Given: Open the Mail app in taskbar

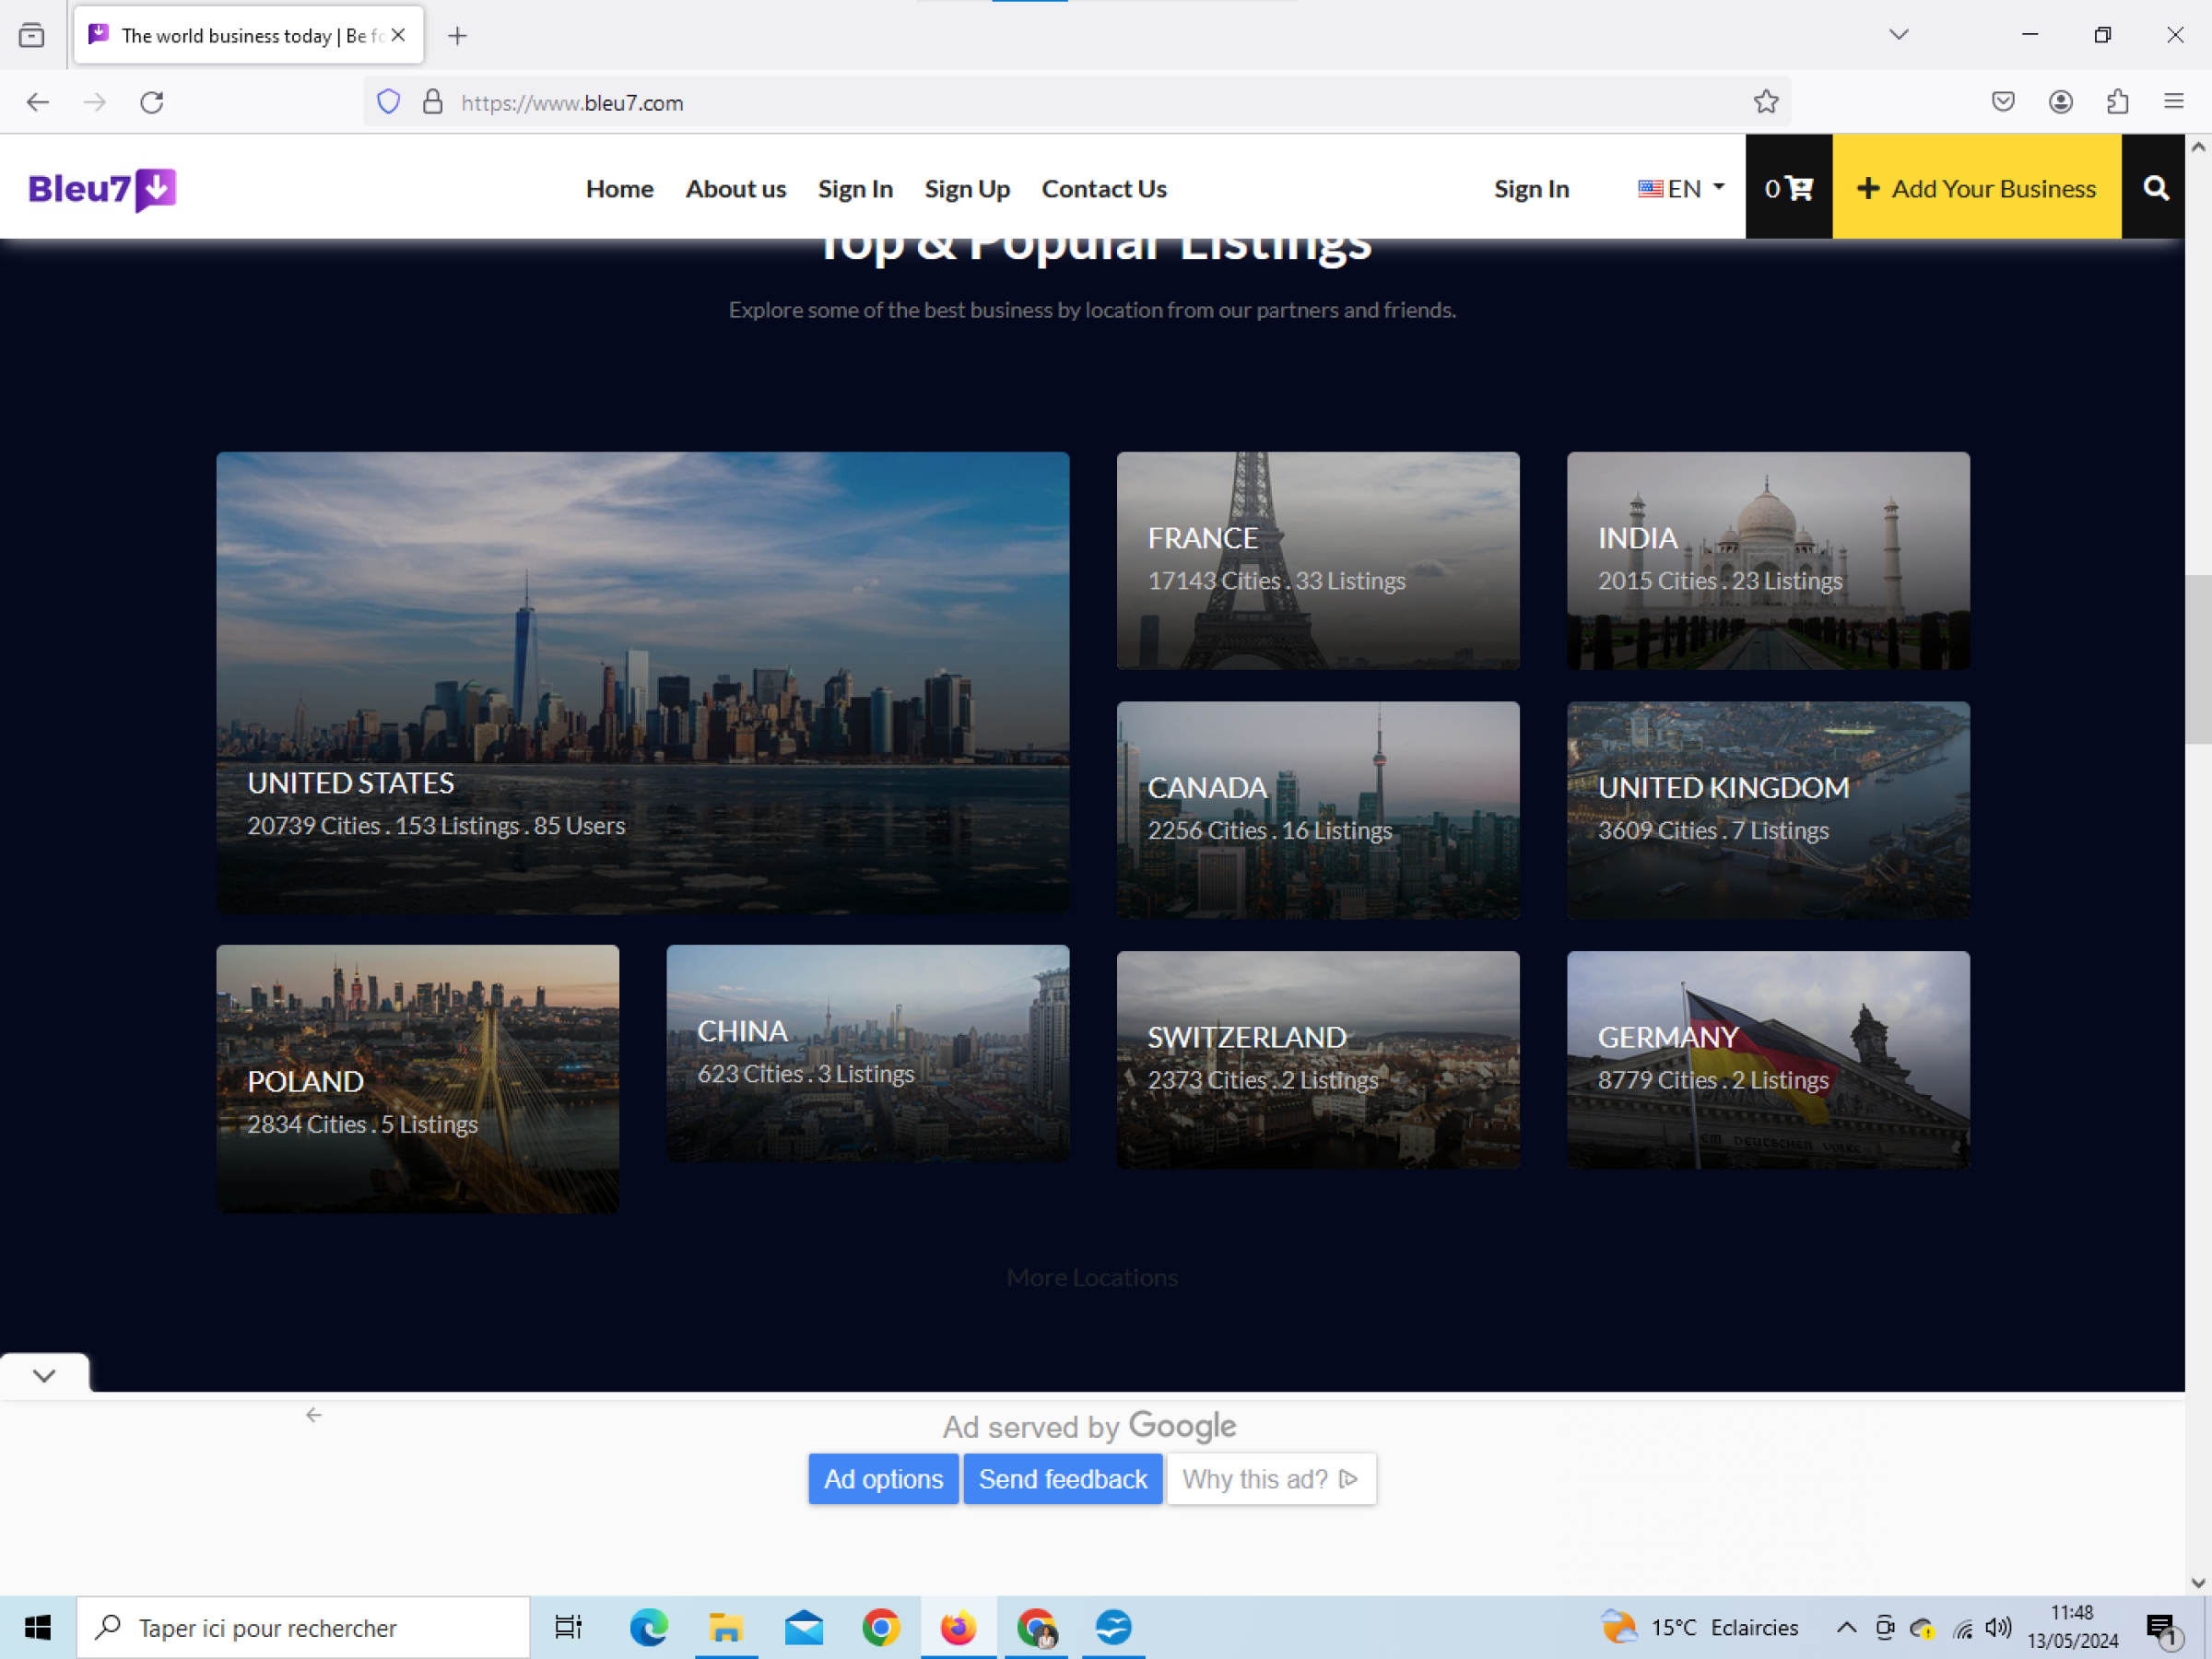Looking at the screenshot, I should pos(804,1627).
